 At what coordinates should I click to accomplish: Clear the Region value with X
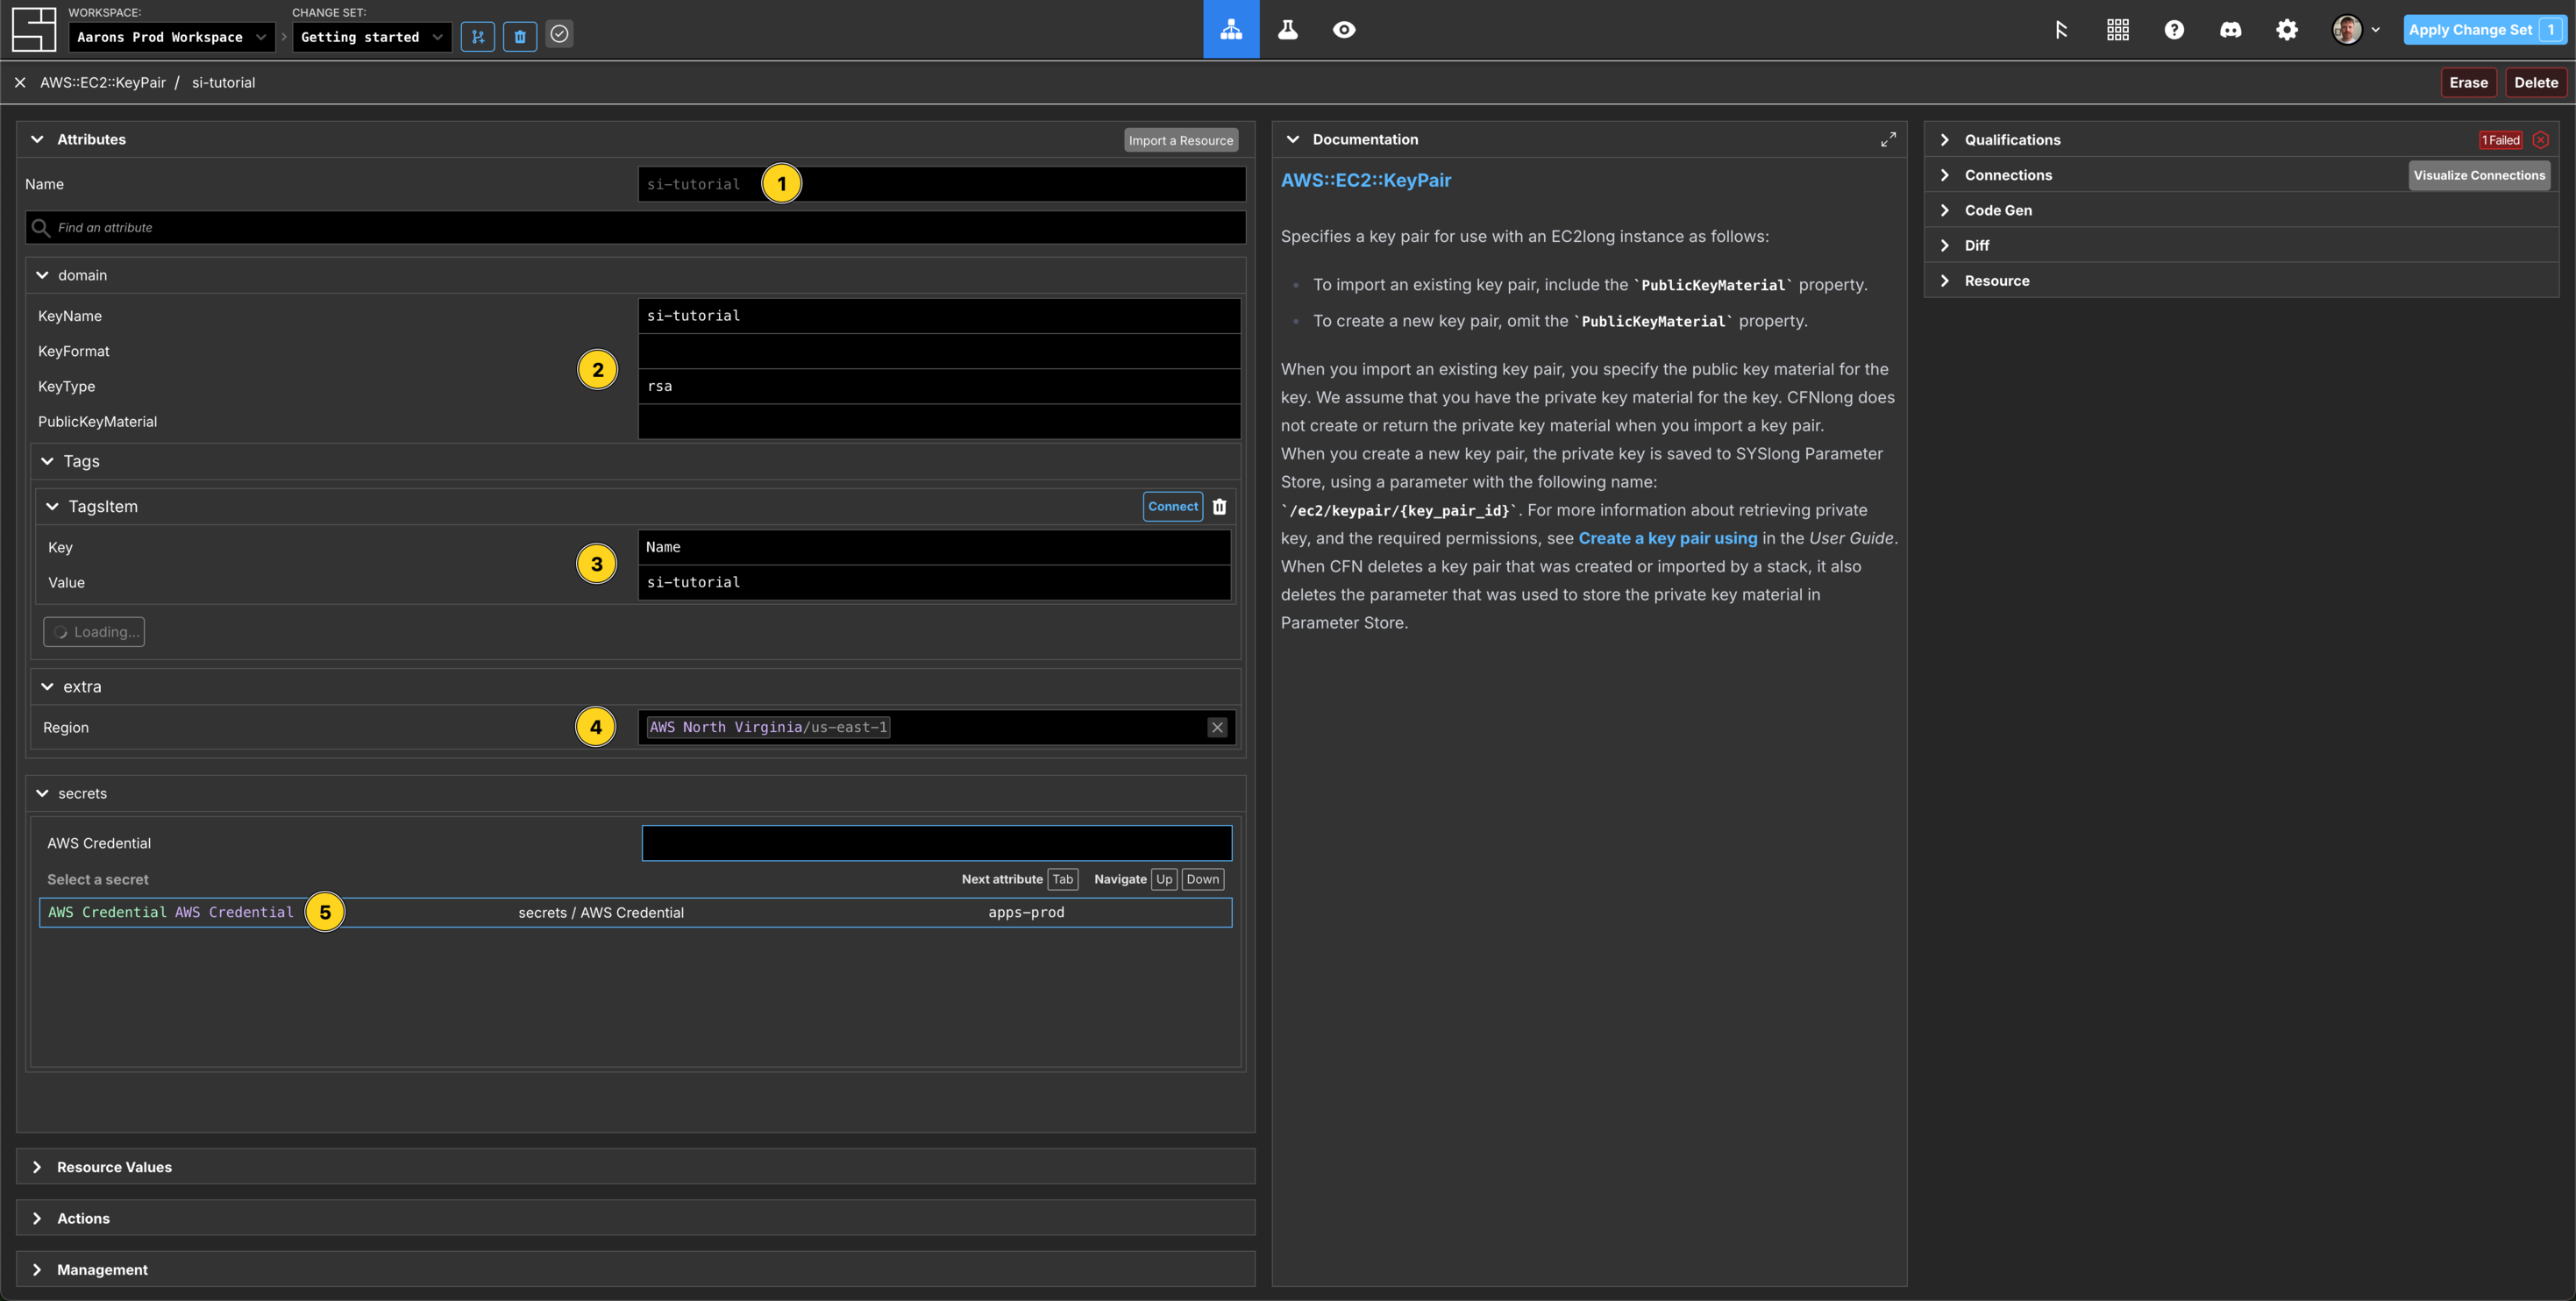(x=1217, y=727)
